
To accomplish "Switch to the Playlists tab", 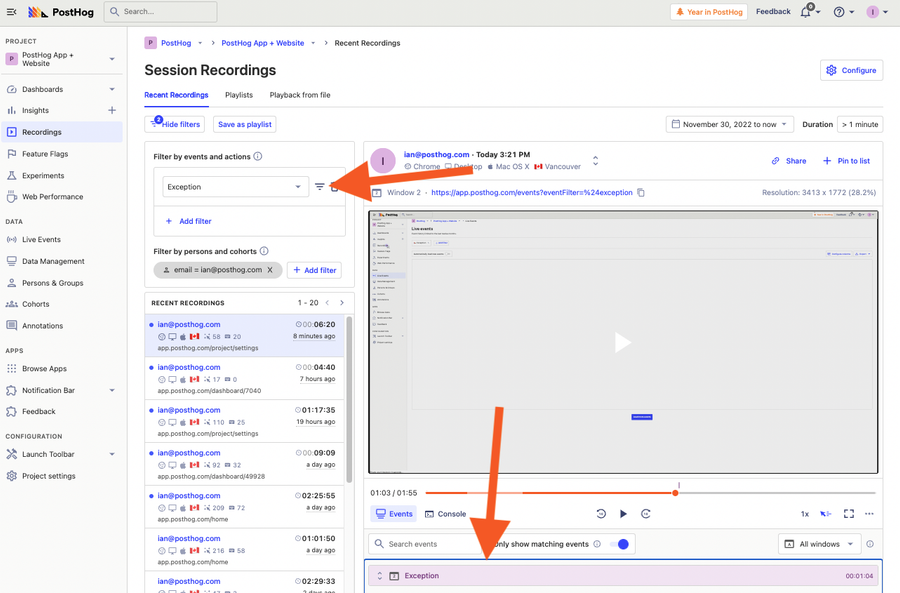I will click(239, 95).
